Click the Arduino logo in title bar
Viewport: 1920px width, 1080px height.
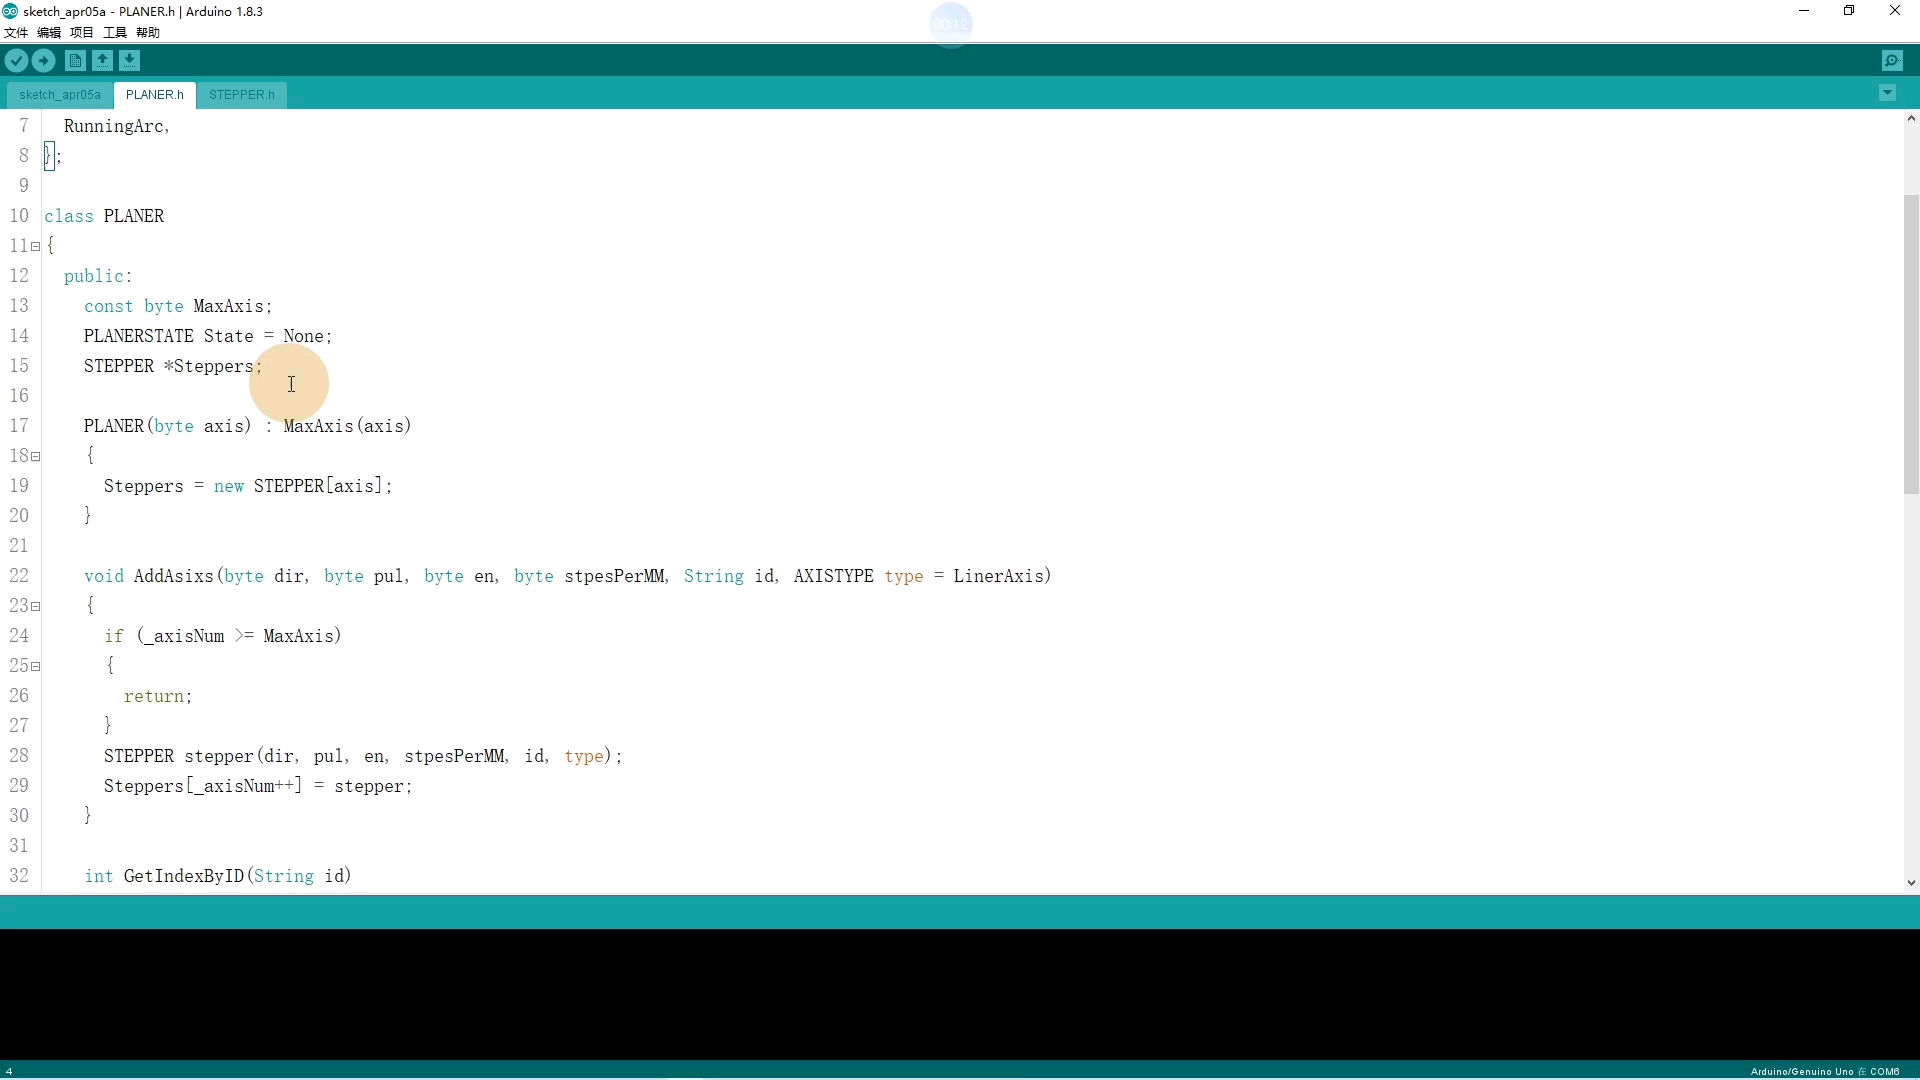[10, 11]
